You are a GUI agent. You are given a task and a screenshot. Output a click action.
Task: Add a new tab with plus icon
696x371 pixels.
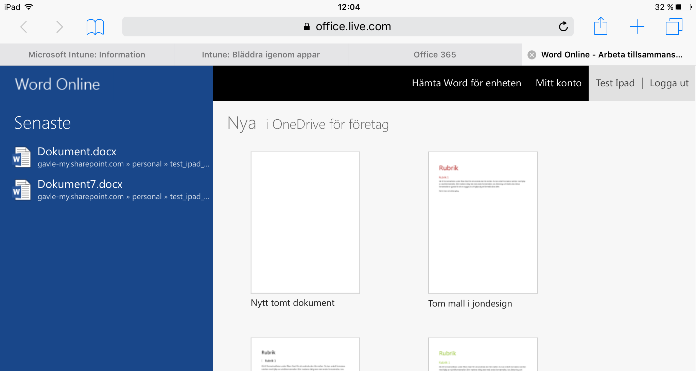click(637, 27)
